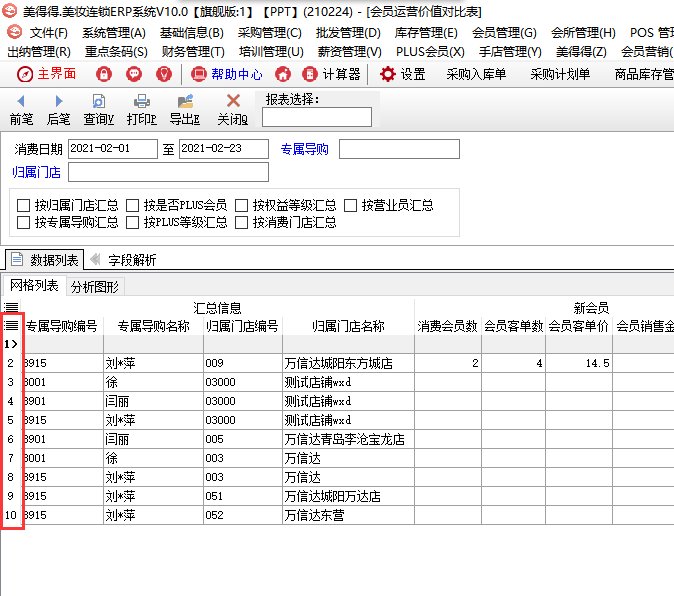Toggle 按权益等级汇总 checkbox
This screenshot has width=674, height=596.
pyautogui.click(x=241, y=205)
